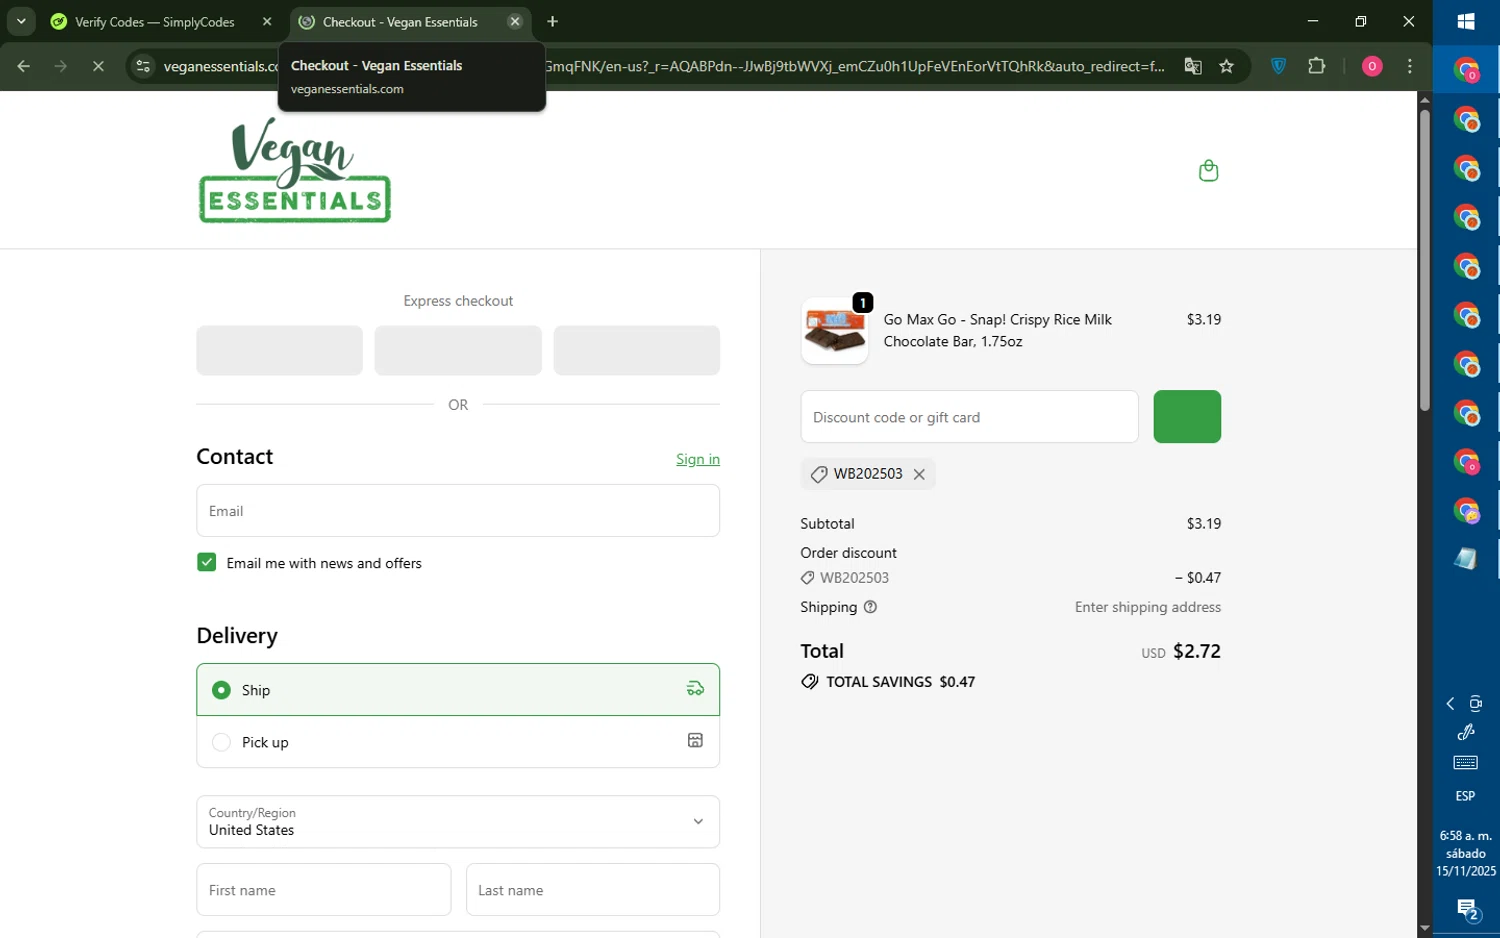Open the translate page icon
Image resolution: width=1500 pixels, height=938 pixels.
click(x=1193, y=67)
